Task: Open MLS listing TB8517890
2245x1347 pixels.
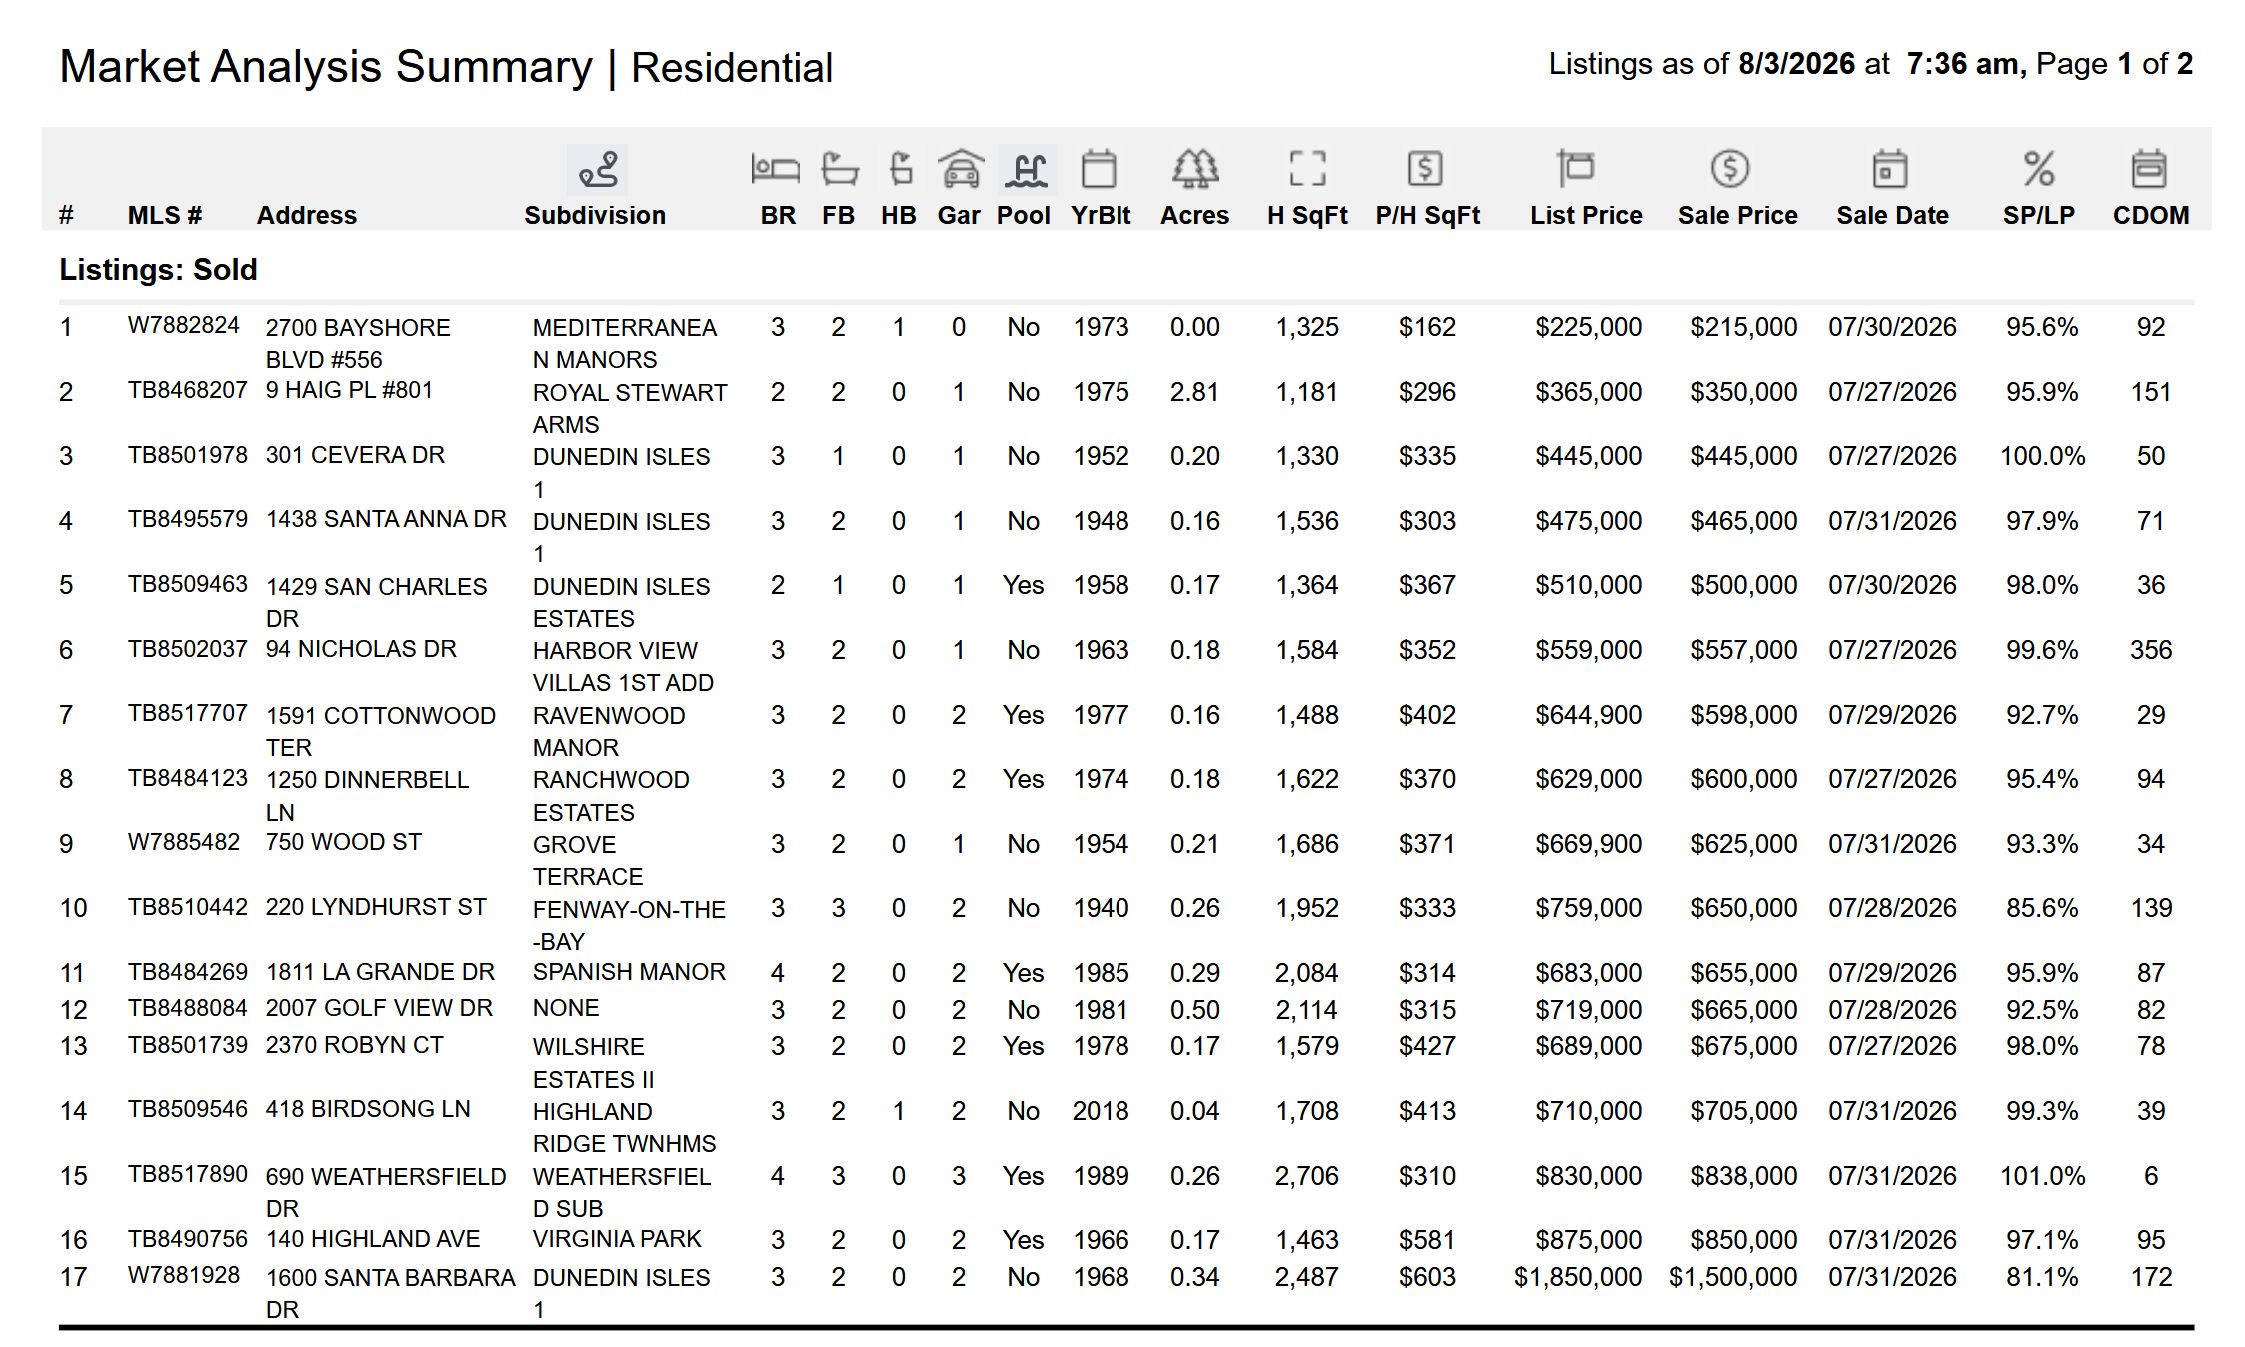Action: coord(187,1174)
